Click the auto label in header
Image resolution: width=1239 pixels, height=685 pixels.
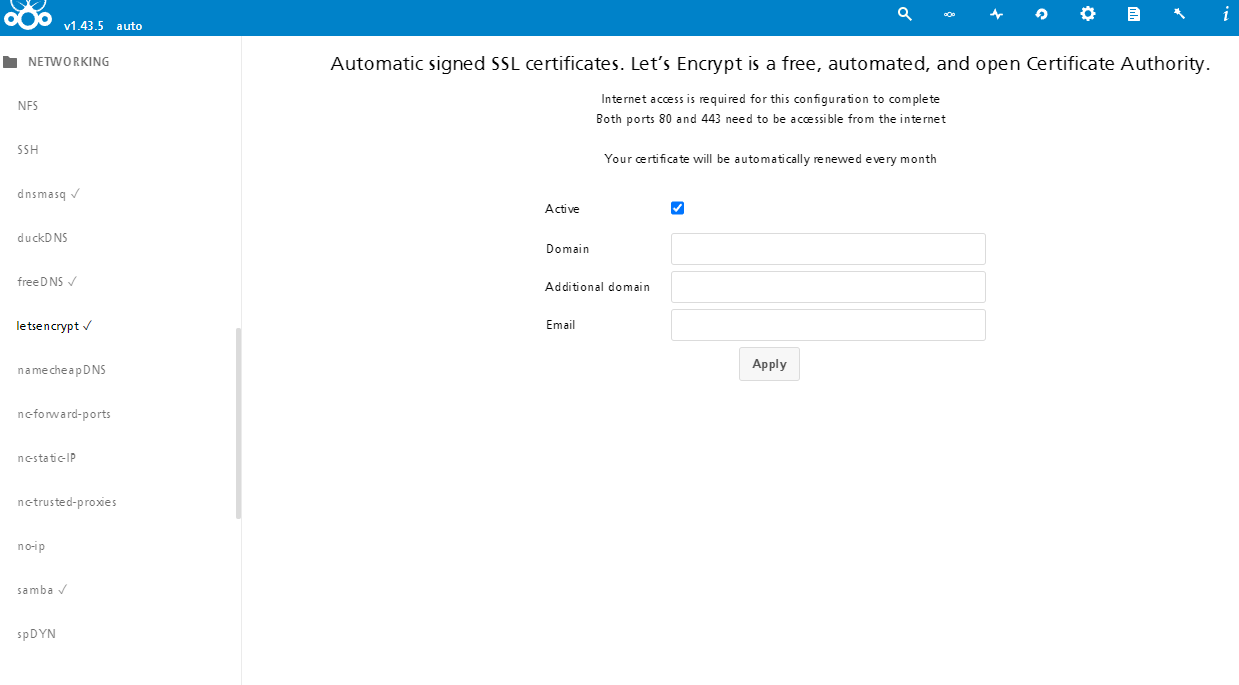129,26
